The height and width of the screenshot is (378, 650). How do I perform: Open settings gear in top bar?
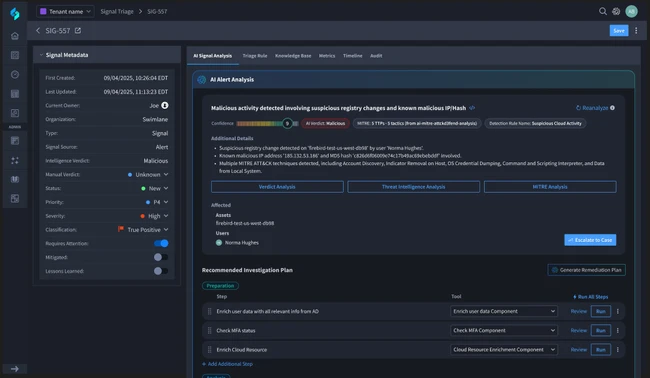[616, 11]
